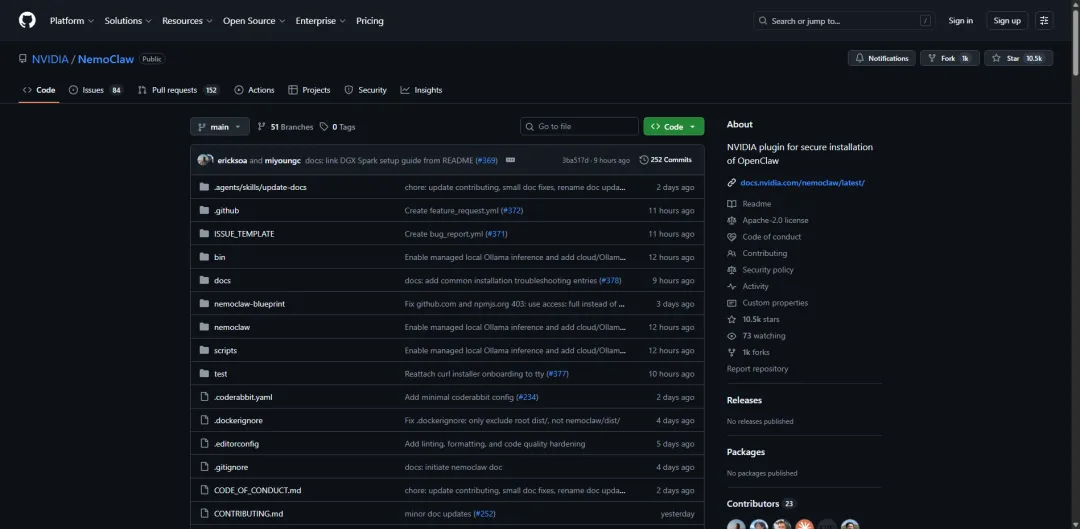Click the file icon for .coderabbit.yaml
Screen dimensions: 1080x529
[x=204, y=397]
